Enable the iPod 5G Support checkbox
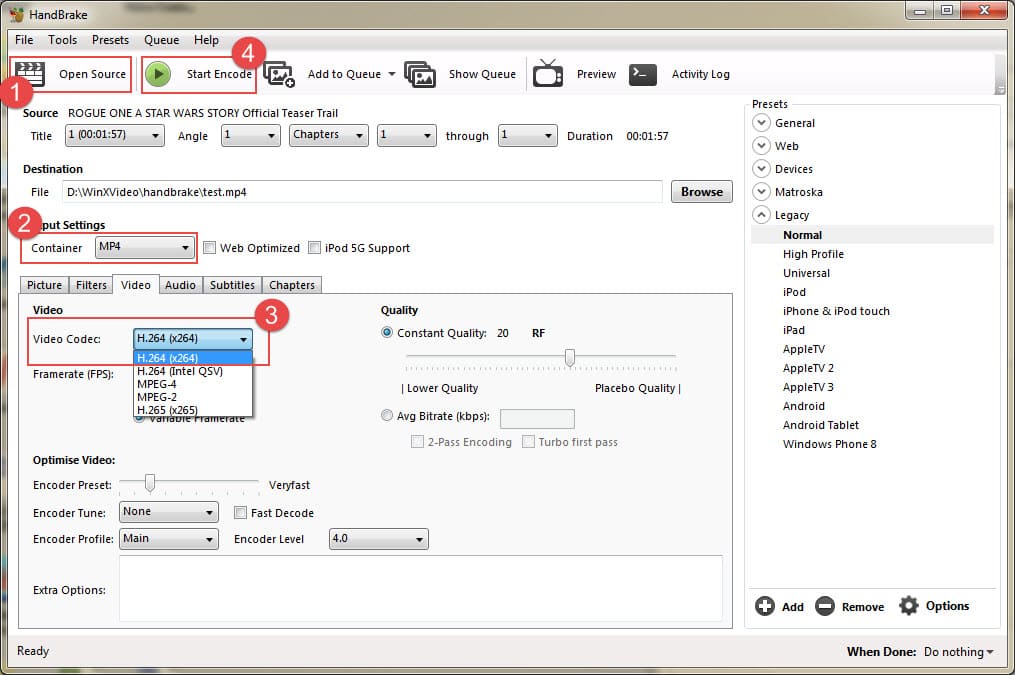This screenshot has height=675, width=1015. click(314, 248)
